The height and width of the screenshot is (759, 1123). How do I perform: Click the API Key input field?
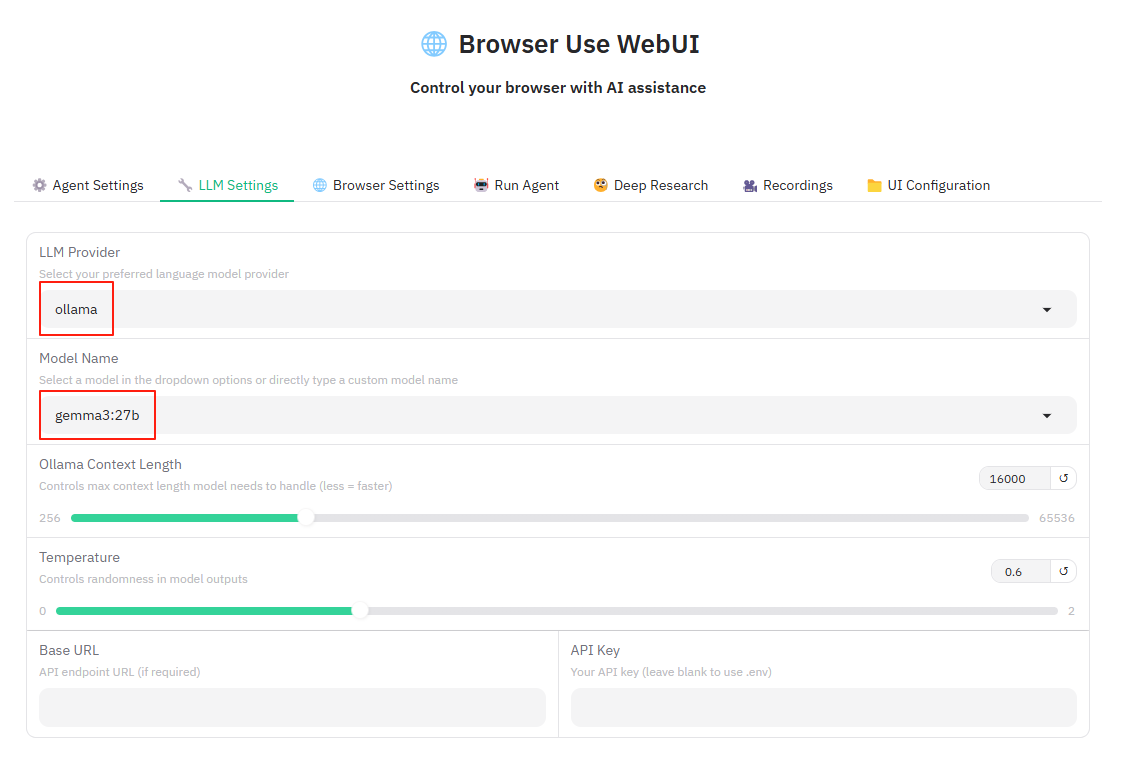823,707
